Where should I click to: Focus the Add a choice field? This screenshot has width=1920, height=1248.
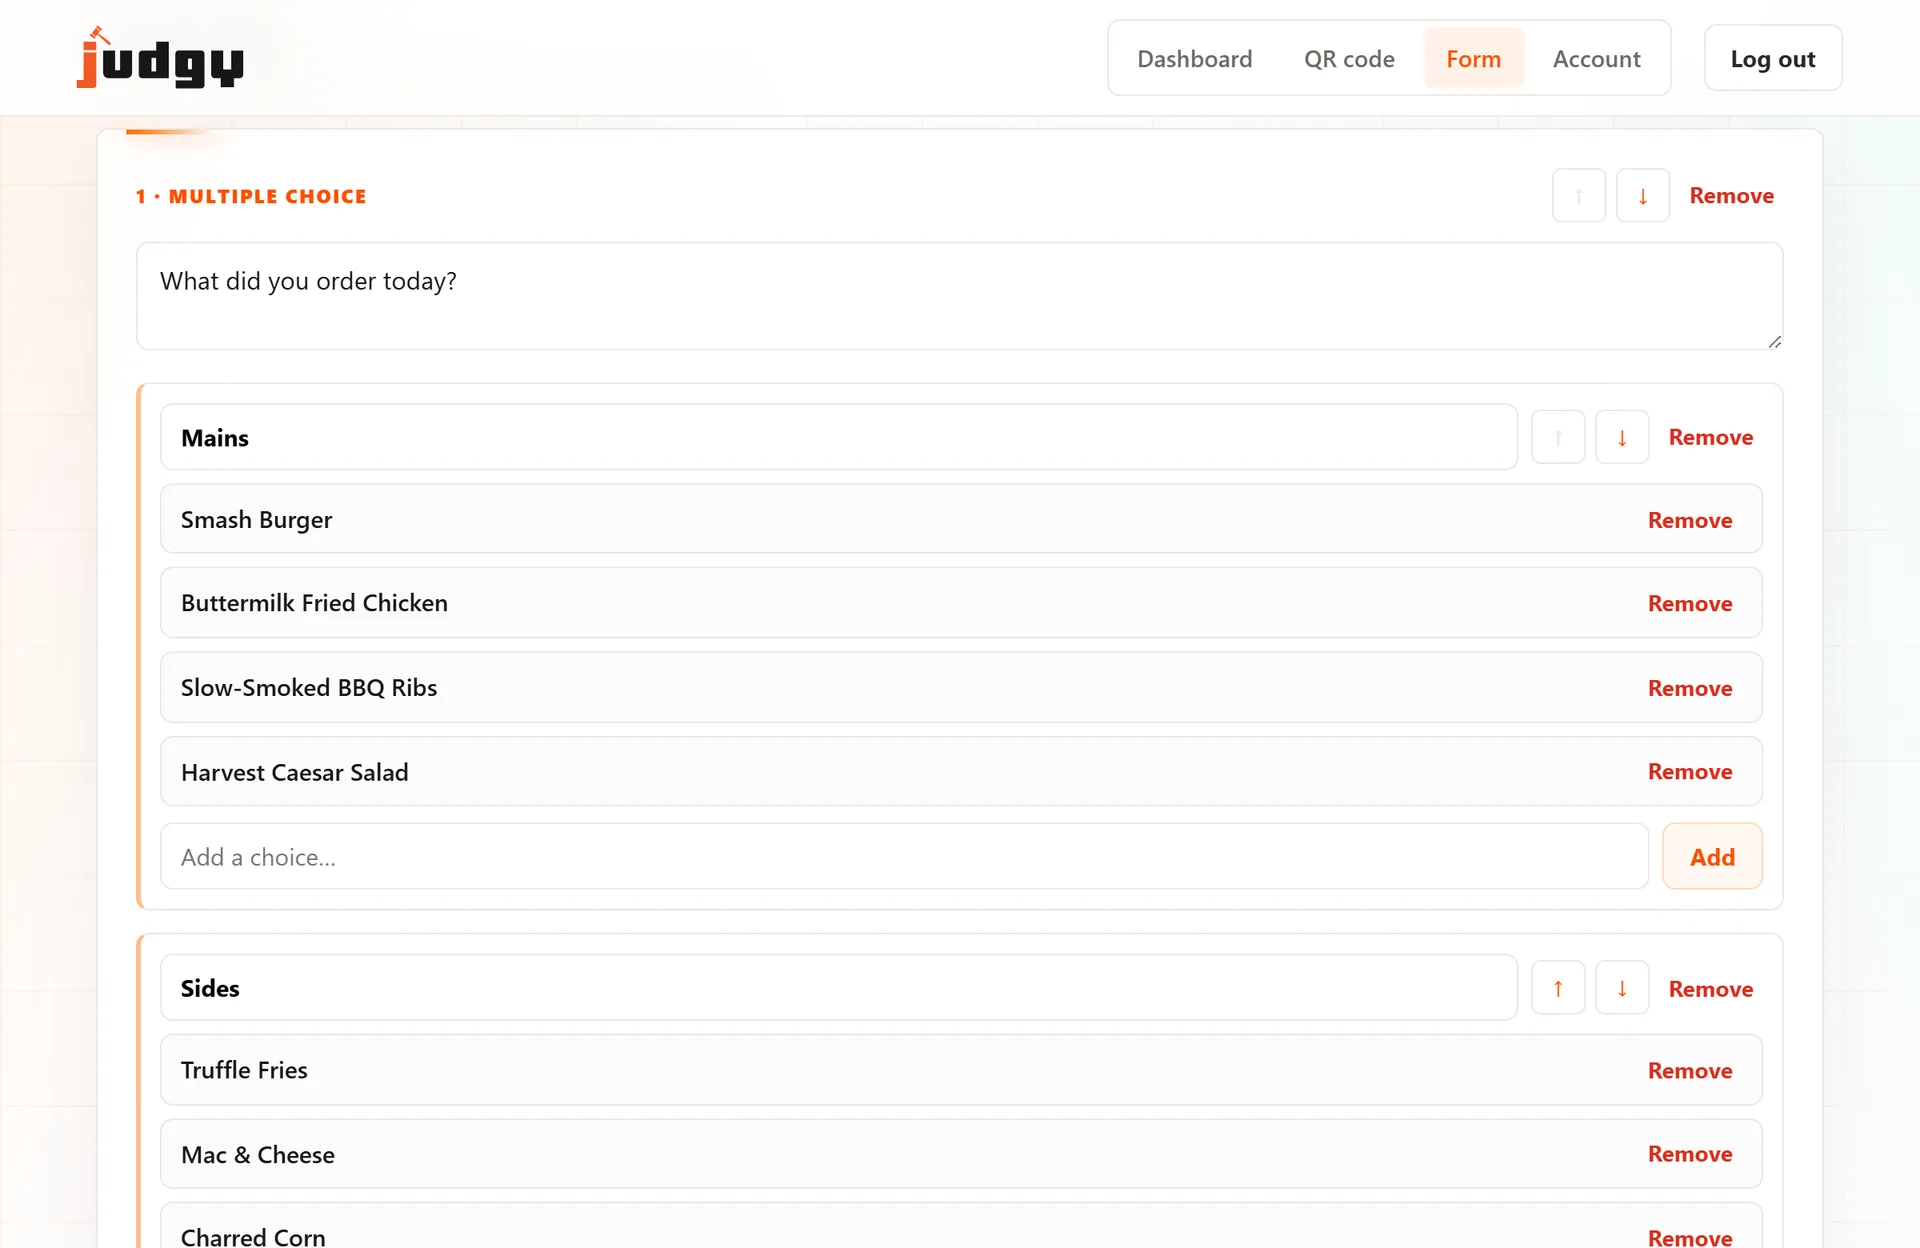(x=904, y=856)
